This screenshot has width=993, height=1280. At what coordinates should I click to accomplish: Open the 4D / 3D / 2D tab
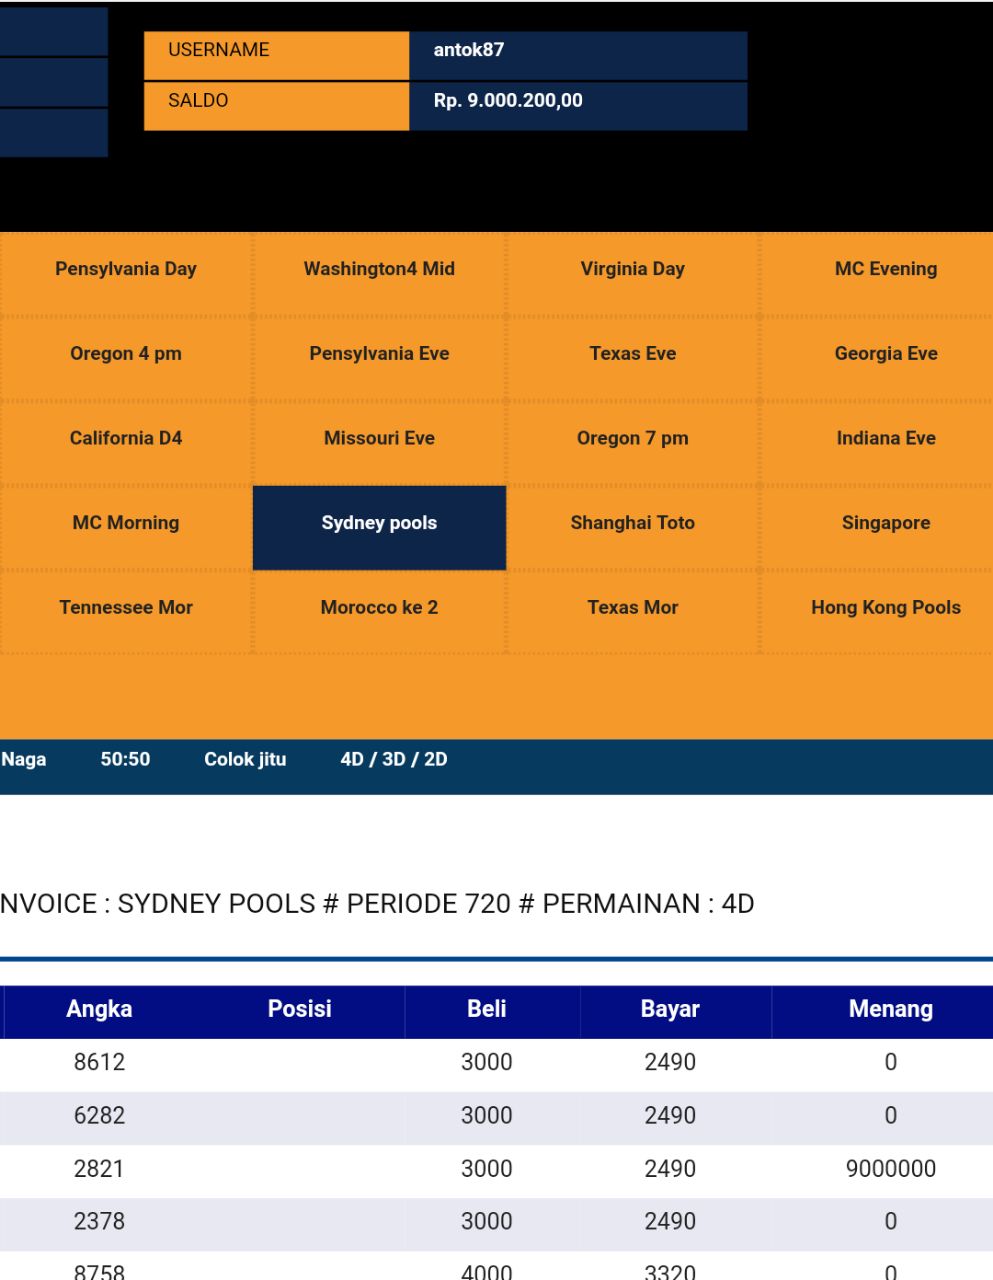coord(393,760)
